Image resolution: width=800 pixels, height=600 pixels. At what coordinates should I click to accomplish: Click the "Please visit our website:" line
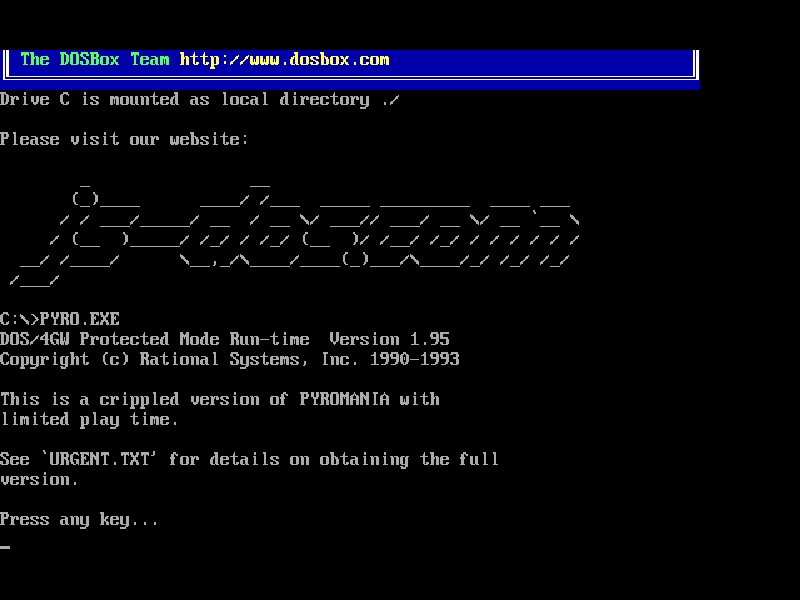coord(124,139)
